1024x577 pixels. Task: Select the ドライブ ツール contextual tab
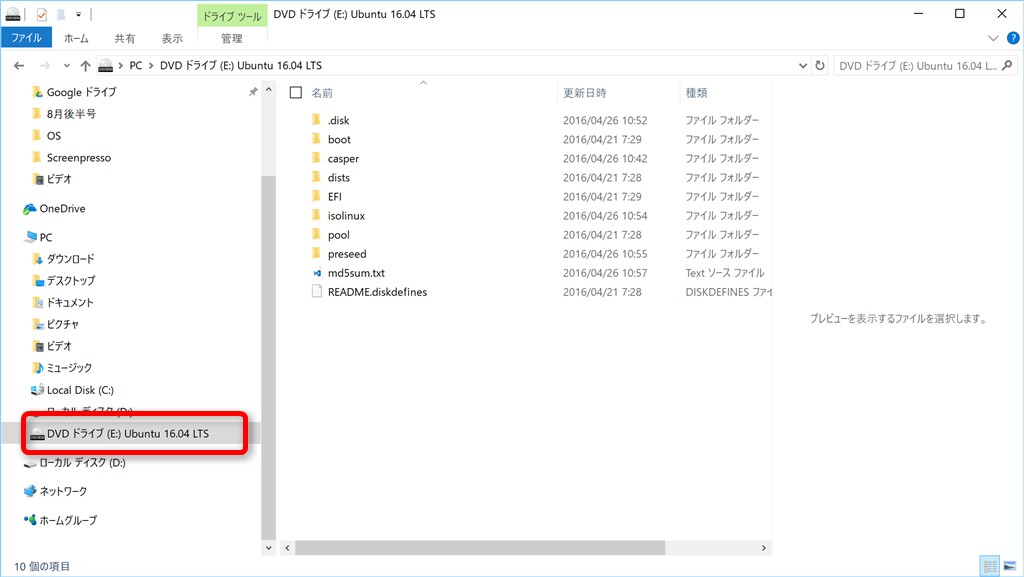click(231, 16)
